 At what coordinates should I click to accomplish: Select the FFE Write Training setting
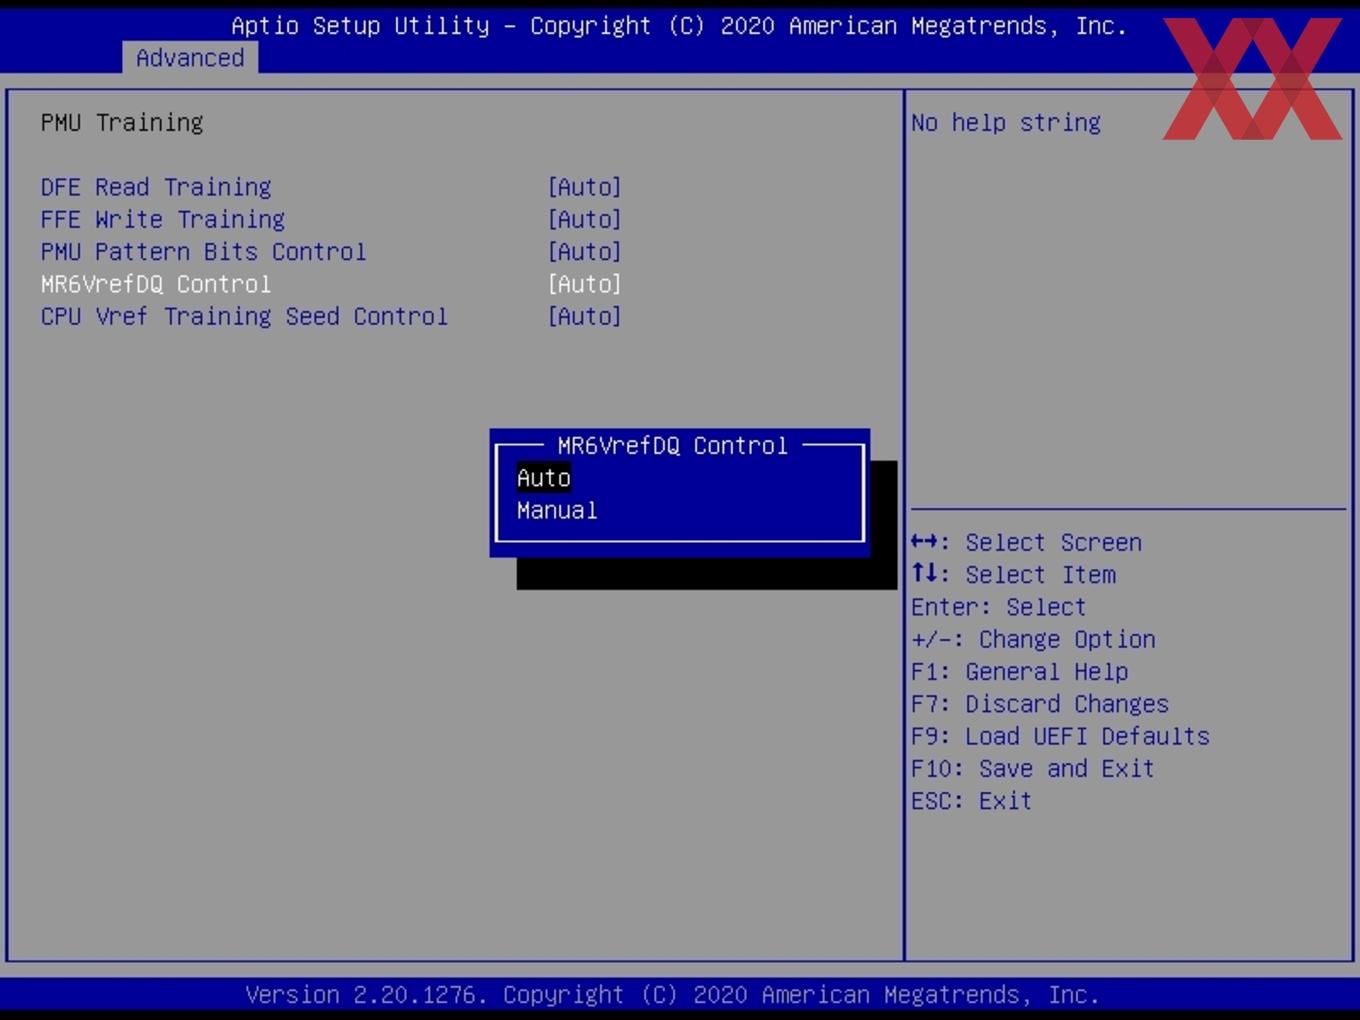click(163, 219)
